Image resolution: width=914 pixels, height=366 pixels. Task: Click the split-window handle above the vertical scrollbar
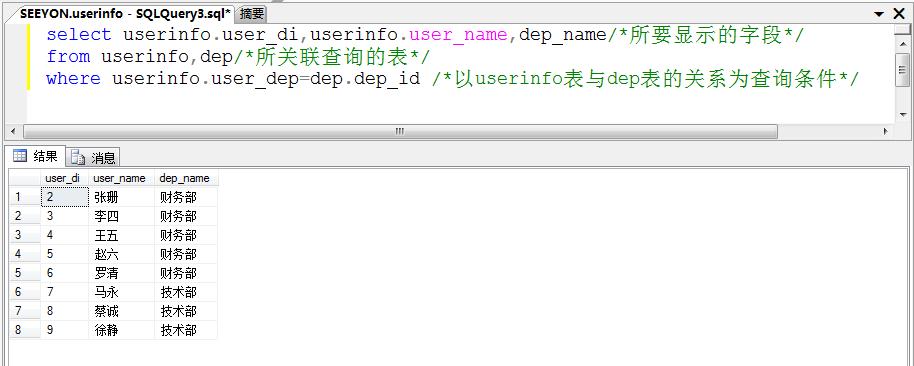(x=902, y=29)
